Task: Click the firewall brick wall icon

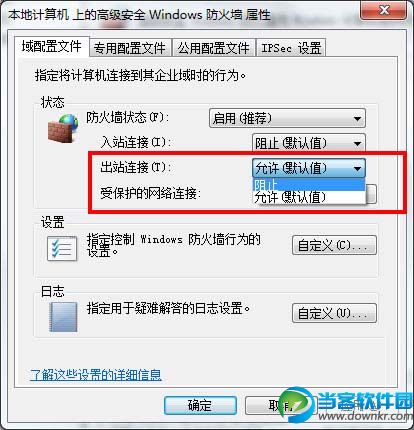Action: click(x=63, y=128)
